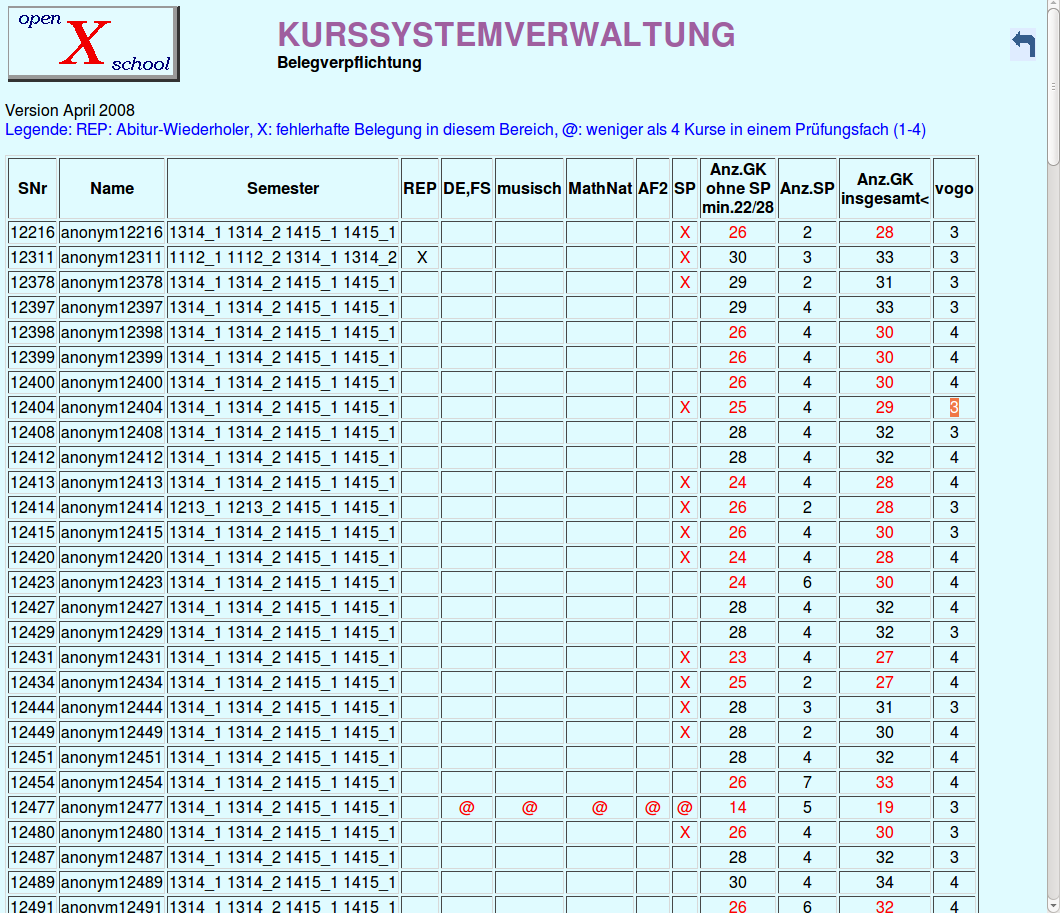Click student number 12415
The height and width of the screenshot is (913, 1060).
(x=32, y=533)
